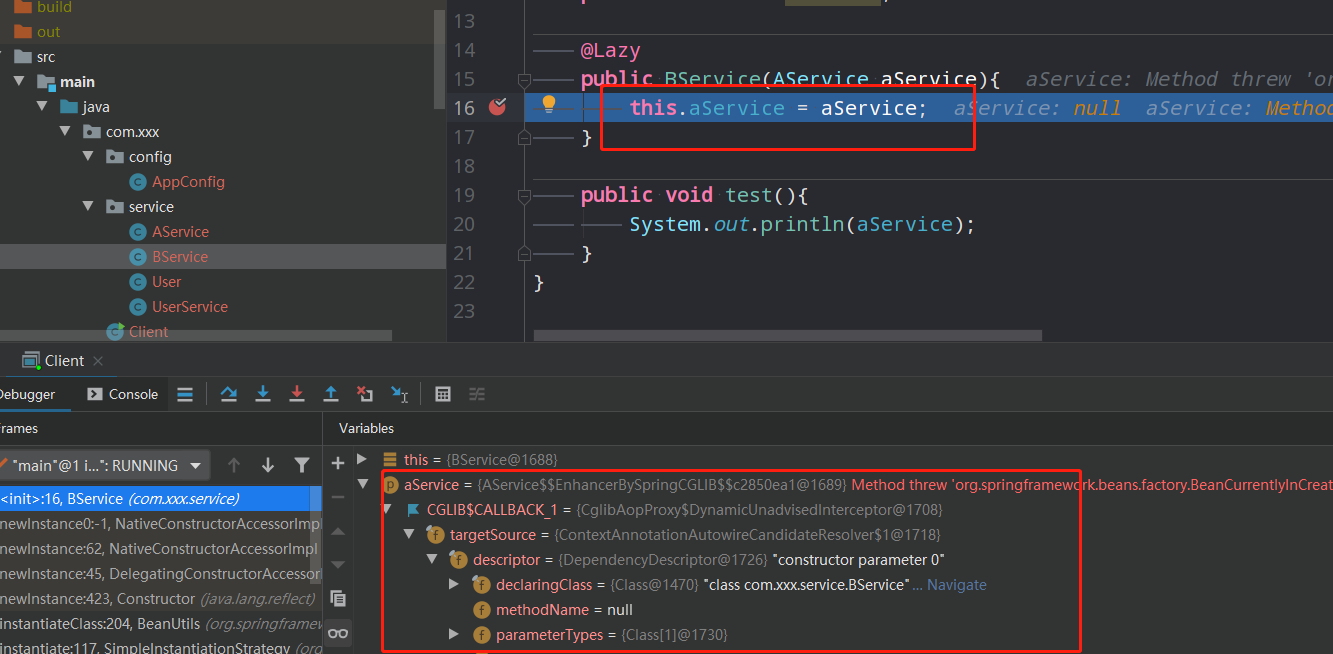Toggle the breakpoint on line 16
The width and height of the screenshot is (1333, 654).
[x=497, y=107]
